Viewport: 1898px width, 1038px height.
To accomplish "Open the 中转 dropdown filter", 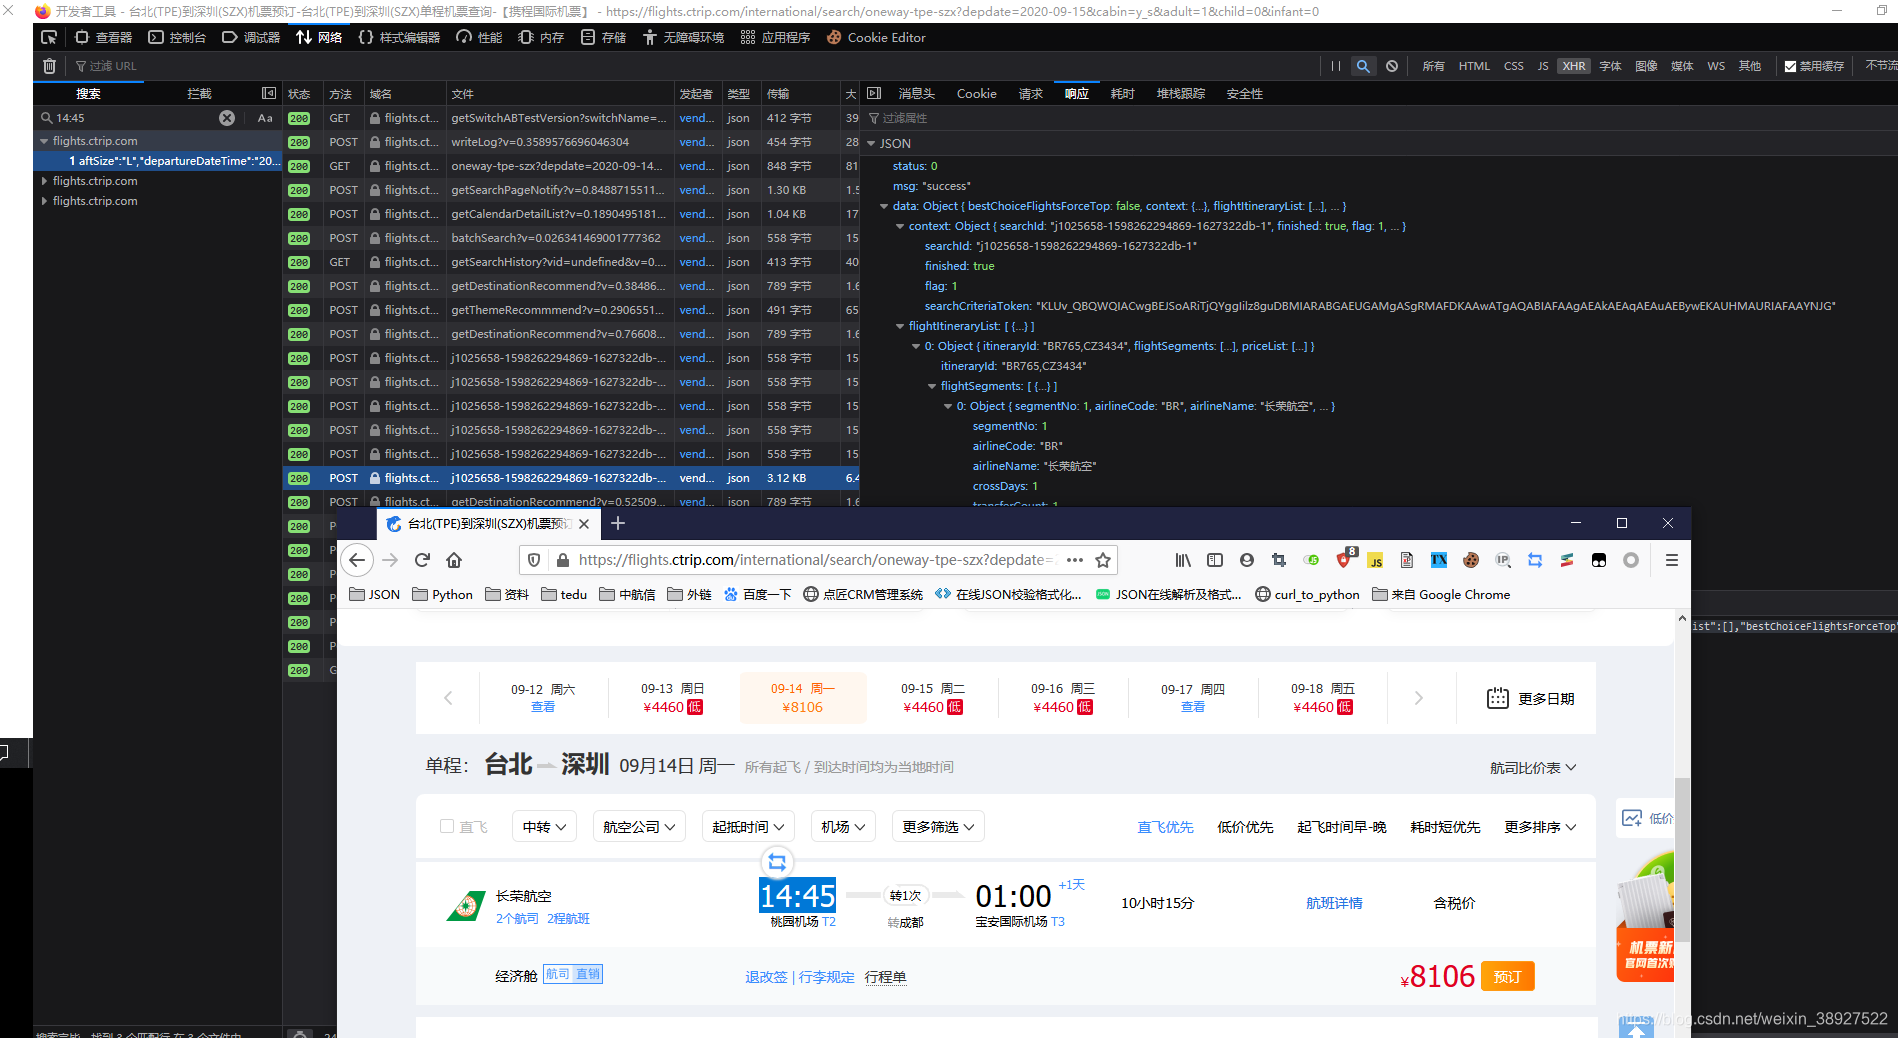I will (544, 827).
